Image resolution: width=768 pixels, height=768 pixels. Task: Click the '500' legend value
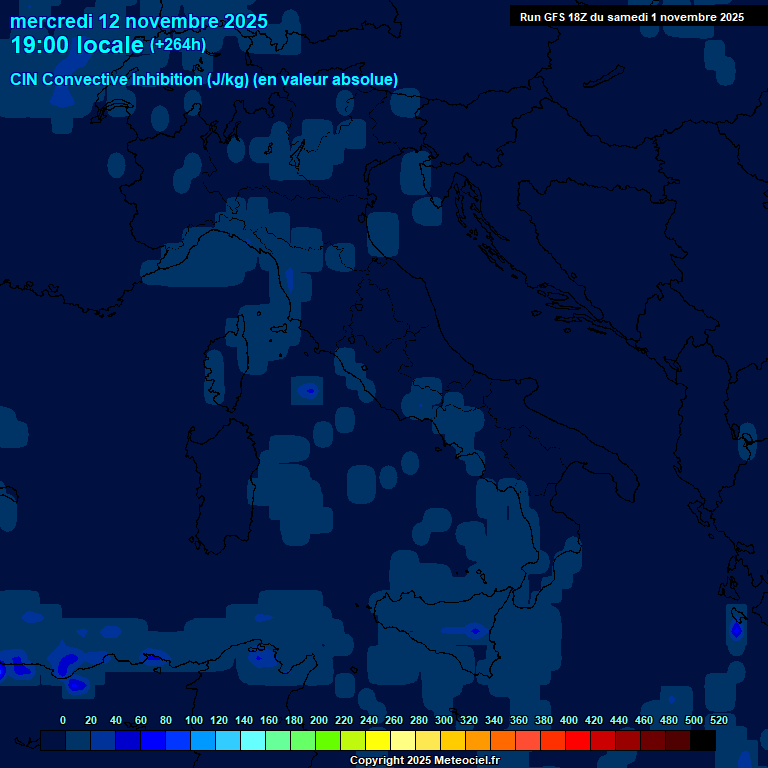(x=694, y=720)
